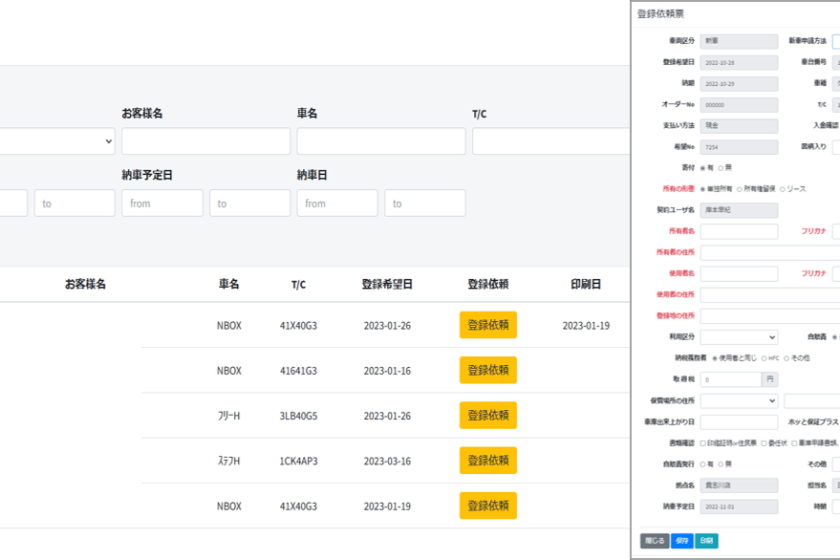
Task: Click 登録依頼 button for the 2023-03-16 row
Action: click(x=488, y=460)
